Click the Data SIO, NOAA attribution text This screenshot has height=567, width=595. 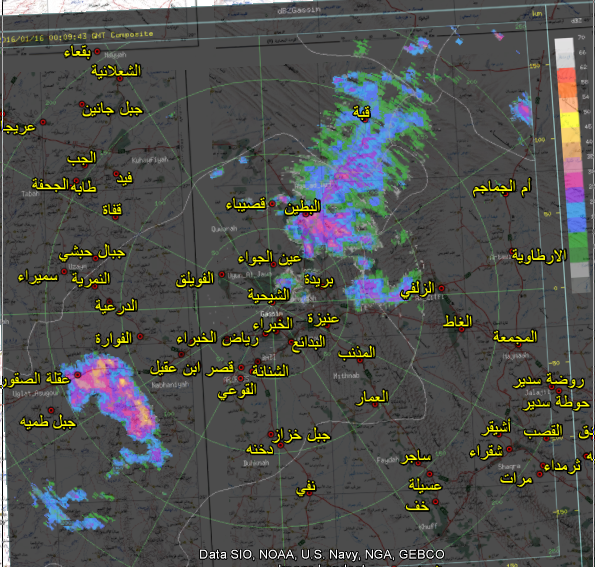(x=321, y=554)
